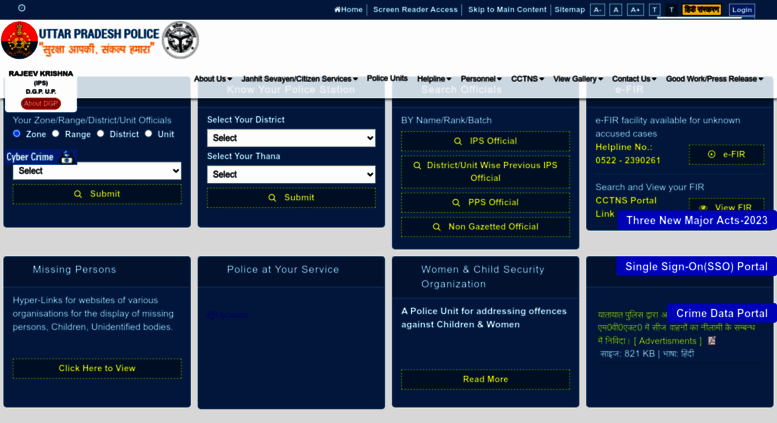Screen dimensions: 777x423
Task: Select the Zone radio button
Action: coord(17,134)
